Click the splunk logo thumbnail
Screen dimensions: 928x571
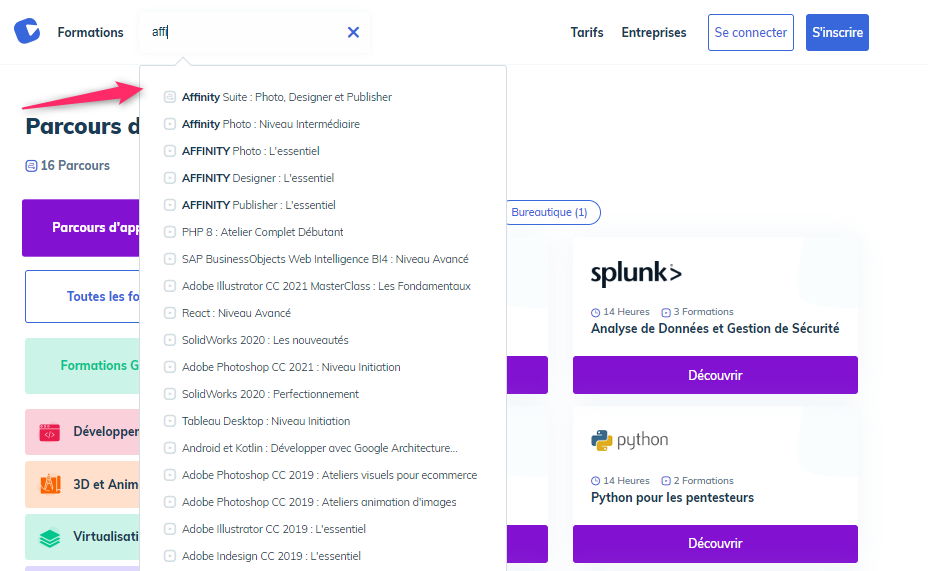tap(636, 273)
